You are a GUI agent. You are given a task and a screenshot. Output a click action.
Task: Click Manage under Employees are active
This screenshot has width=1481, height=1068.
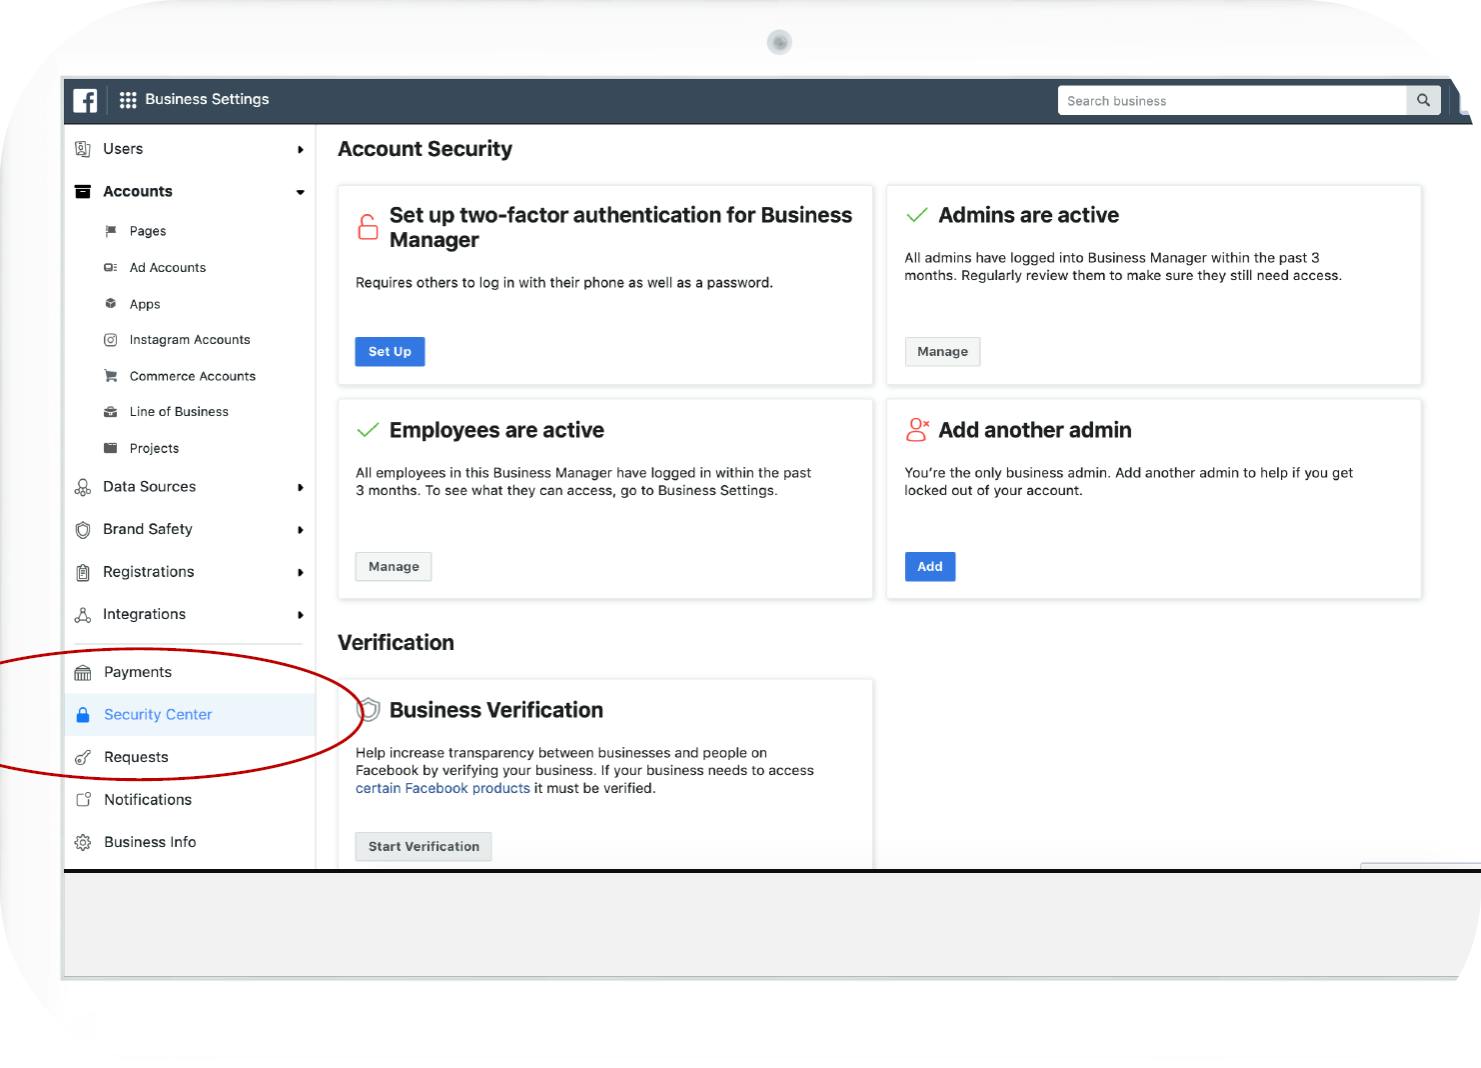[393, 567]
